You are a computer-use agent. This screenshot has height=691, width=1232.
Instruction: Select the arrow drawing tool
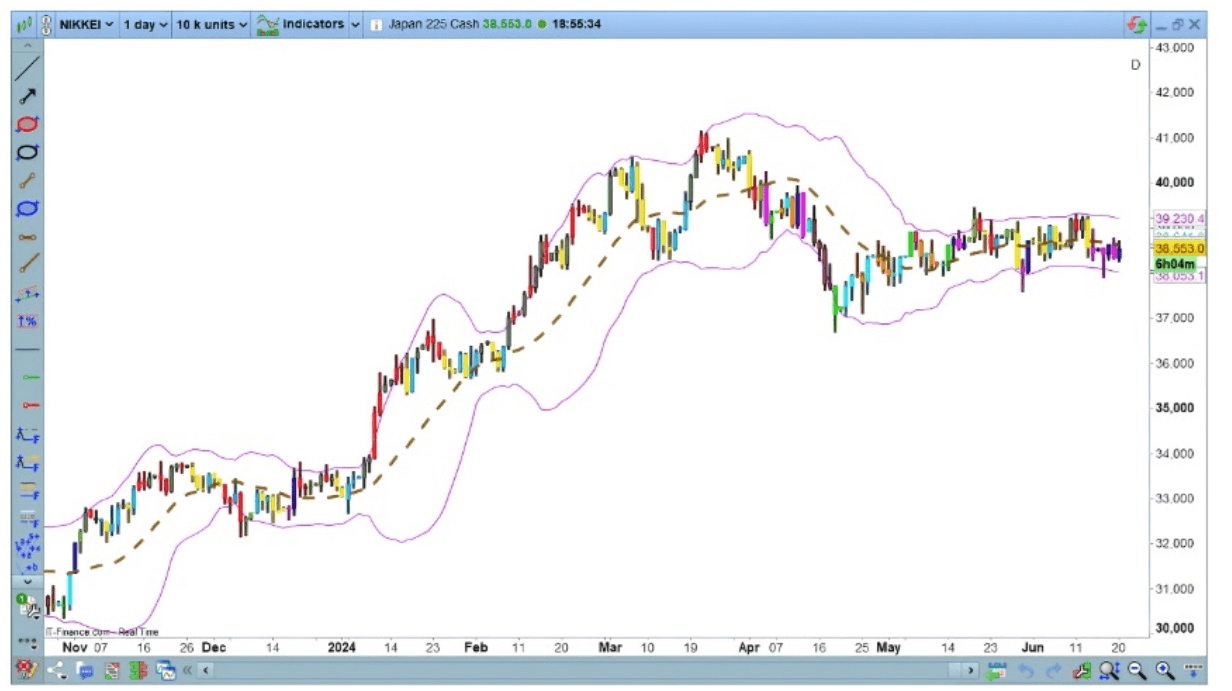[x=27, y=96]
